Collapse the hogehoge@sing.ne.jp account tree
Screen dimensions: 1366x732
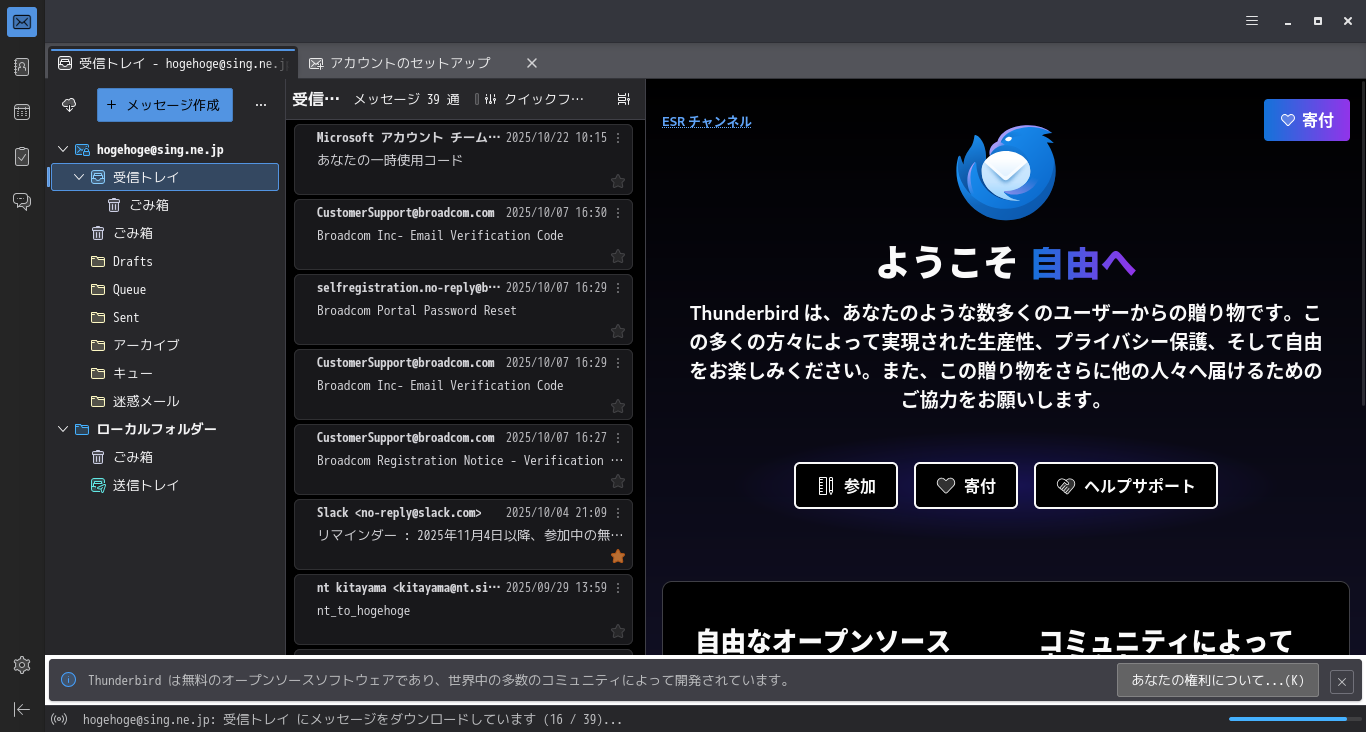pos(63,149)
